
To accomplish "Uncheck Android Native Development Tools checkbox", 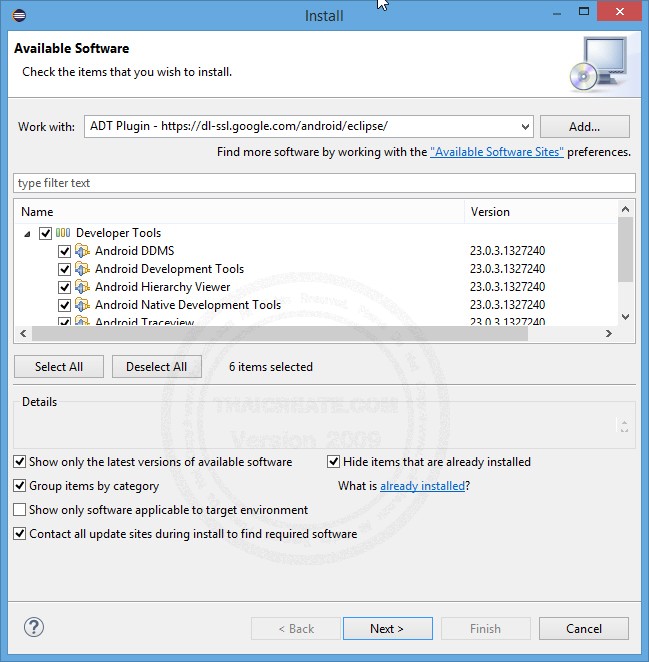I will pyautogui.click(x=64, y=305).
